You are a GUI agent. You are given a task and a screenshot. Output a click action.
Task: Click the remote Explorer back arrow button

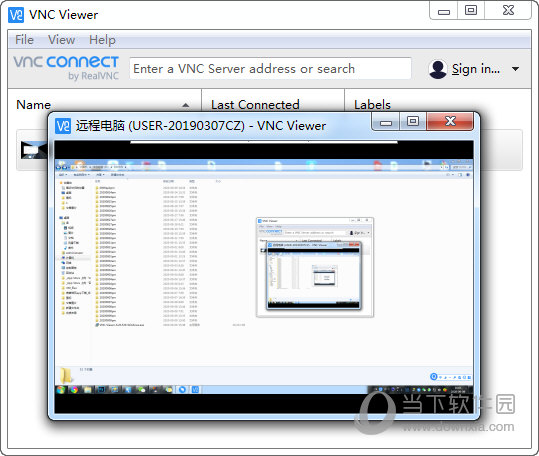58,167
